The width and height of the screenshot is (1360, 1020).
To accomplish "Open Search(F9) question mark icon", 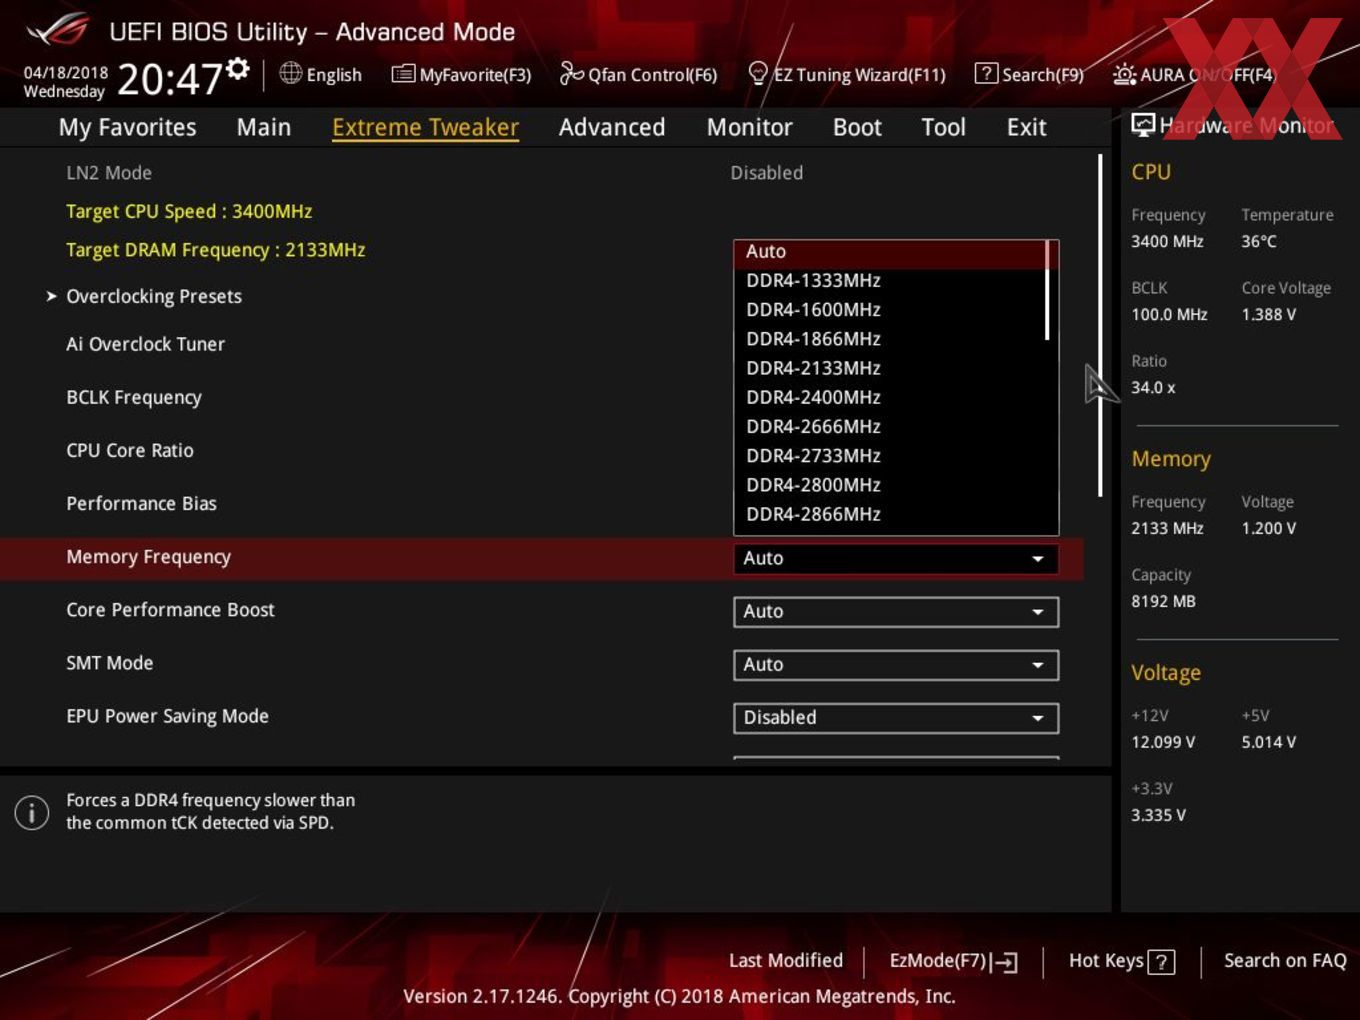I will tap(986, 73).
